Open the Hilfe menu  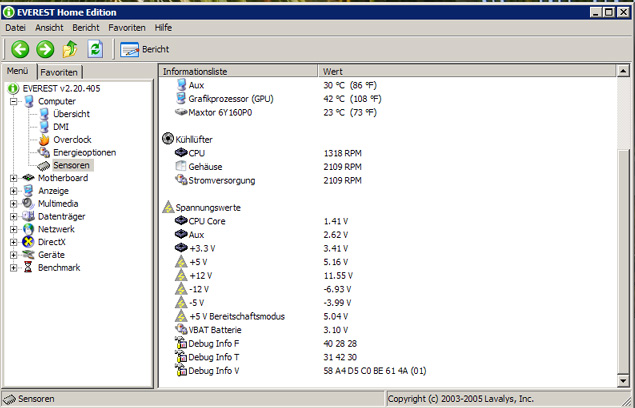pos(163,28)
